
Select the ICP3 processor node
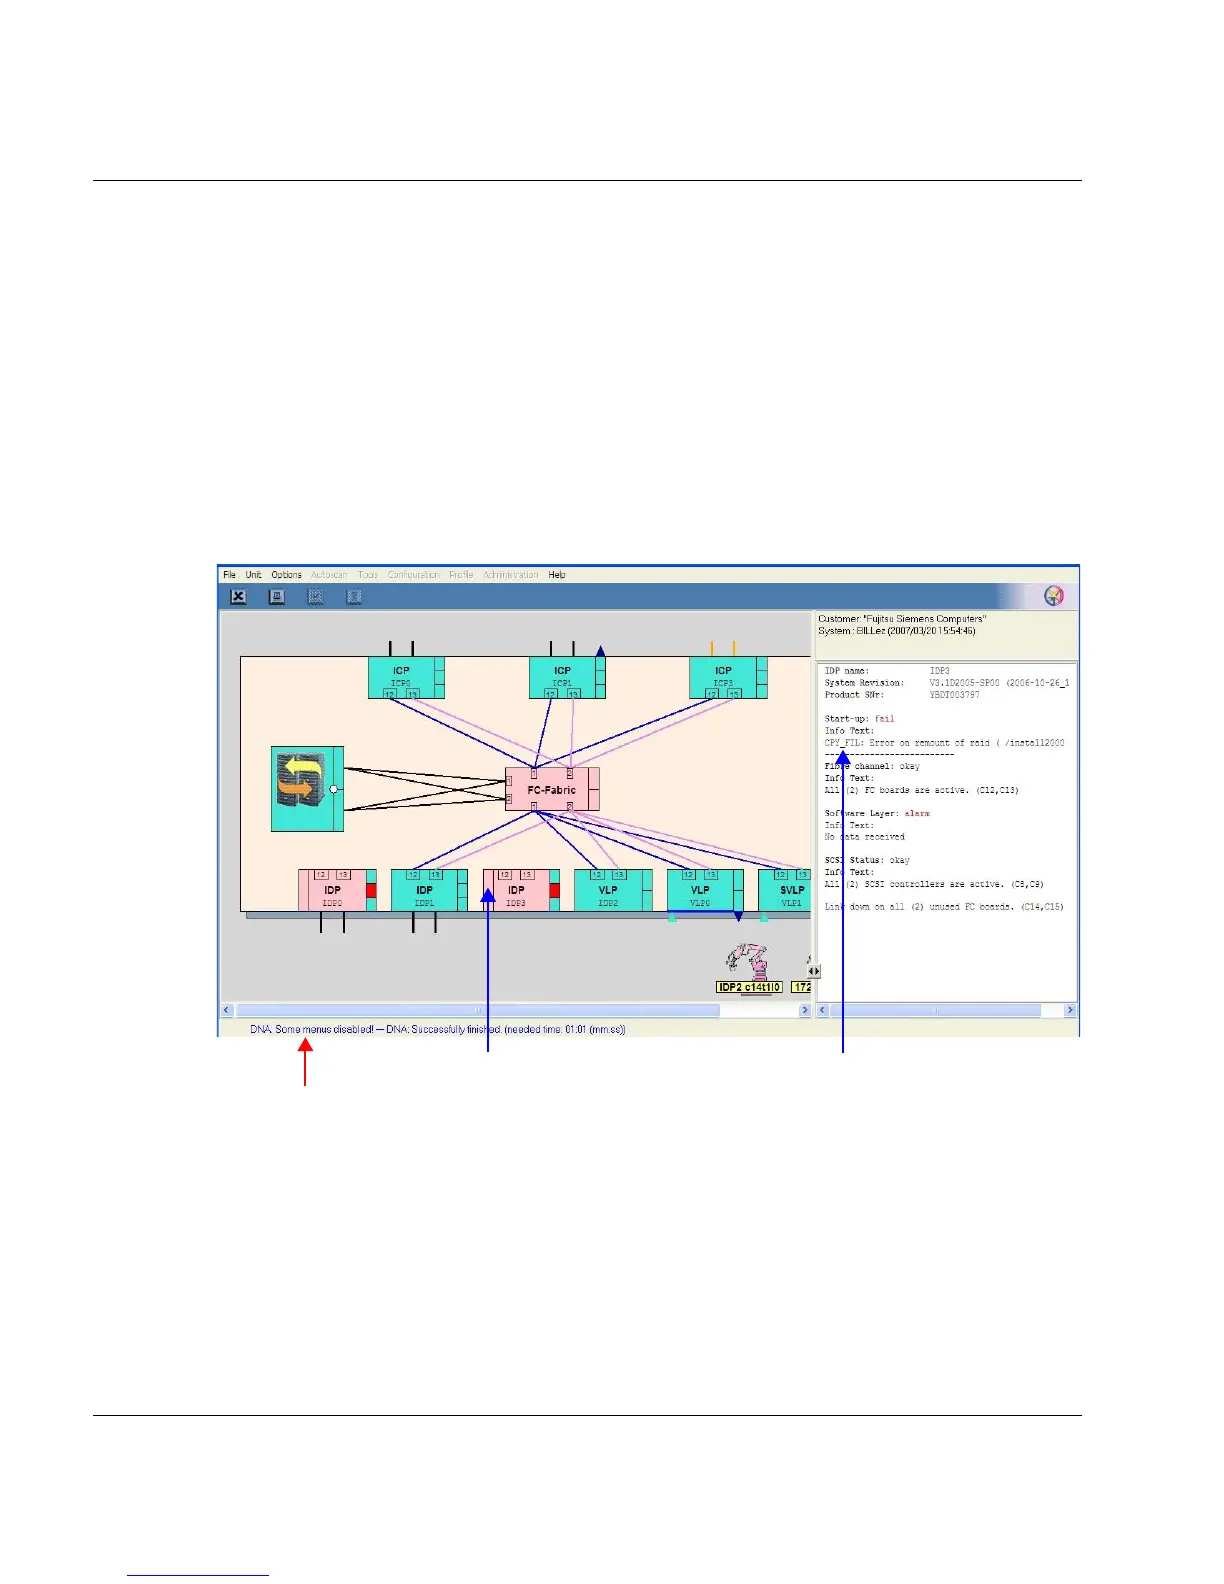click(728, 677)
